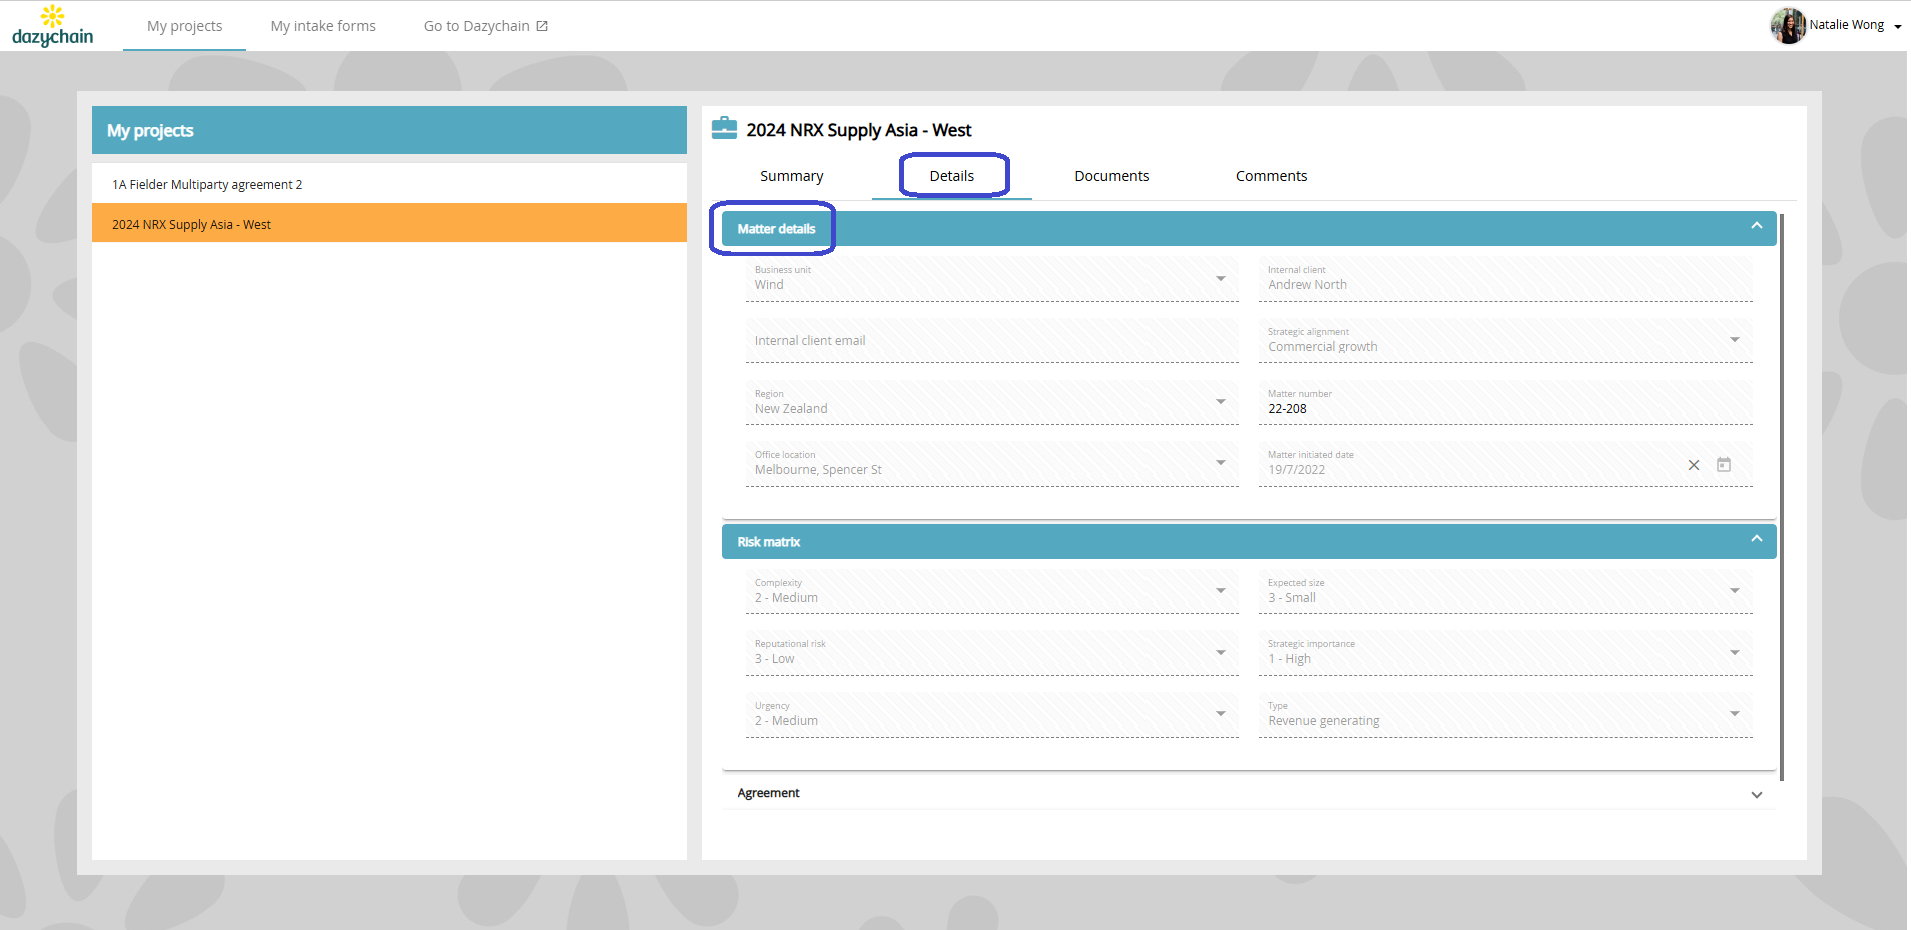Image resolution: width=1911 pixels, height=930 pixels.
Task: Click the Matter details header label
Action: pos(776,229)
